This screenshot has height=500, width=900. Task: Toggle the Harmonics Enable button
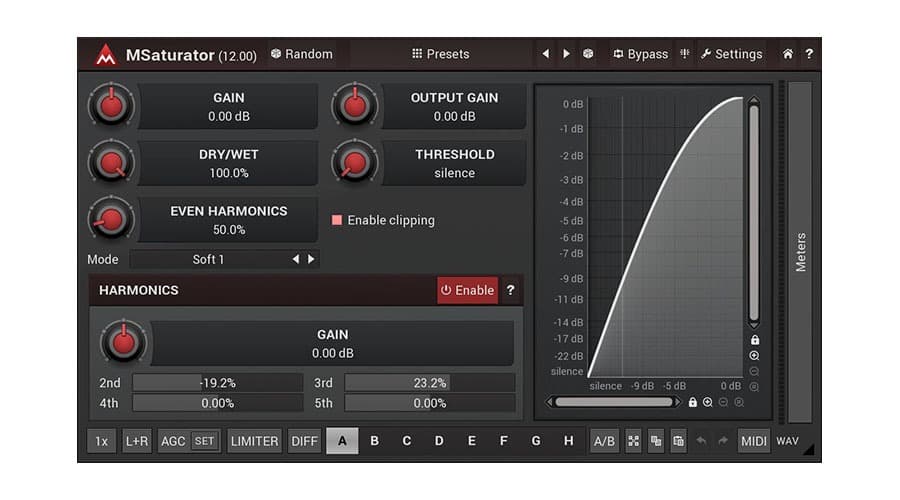point(468,290)
